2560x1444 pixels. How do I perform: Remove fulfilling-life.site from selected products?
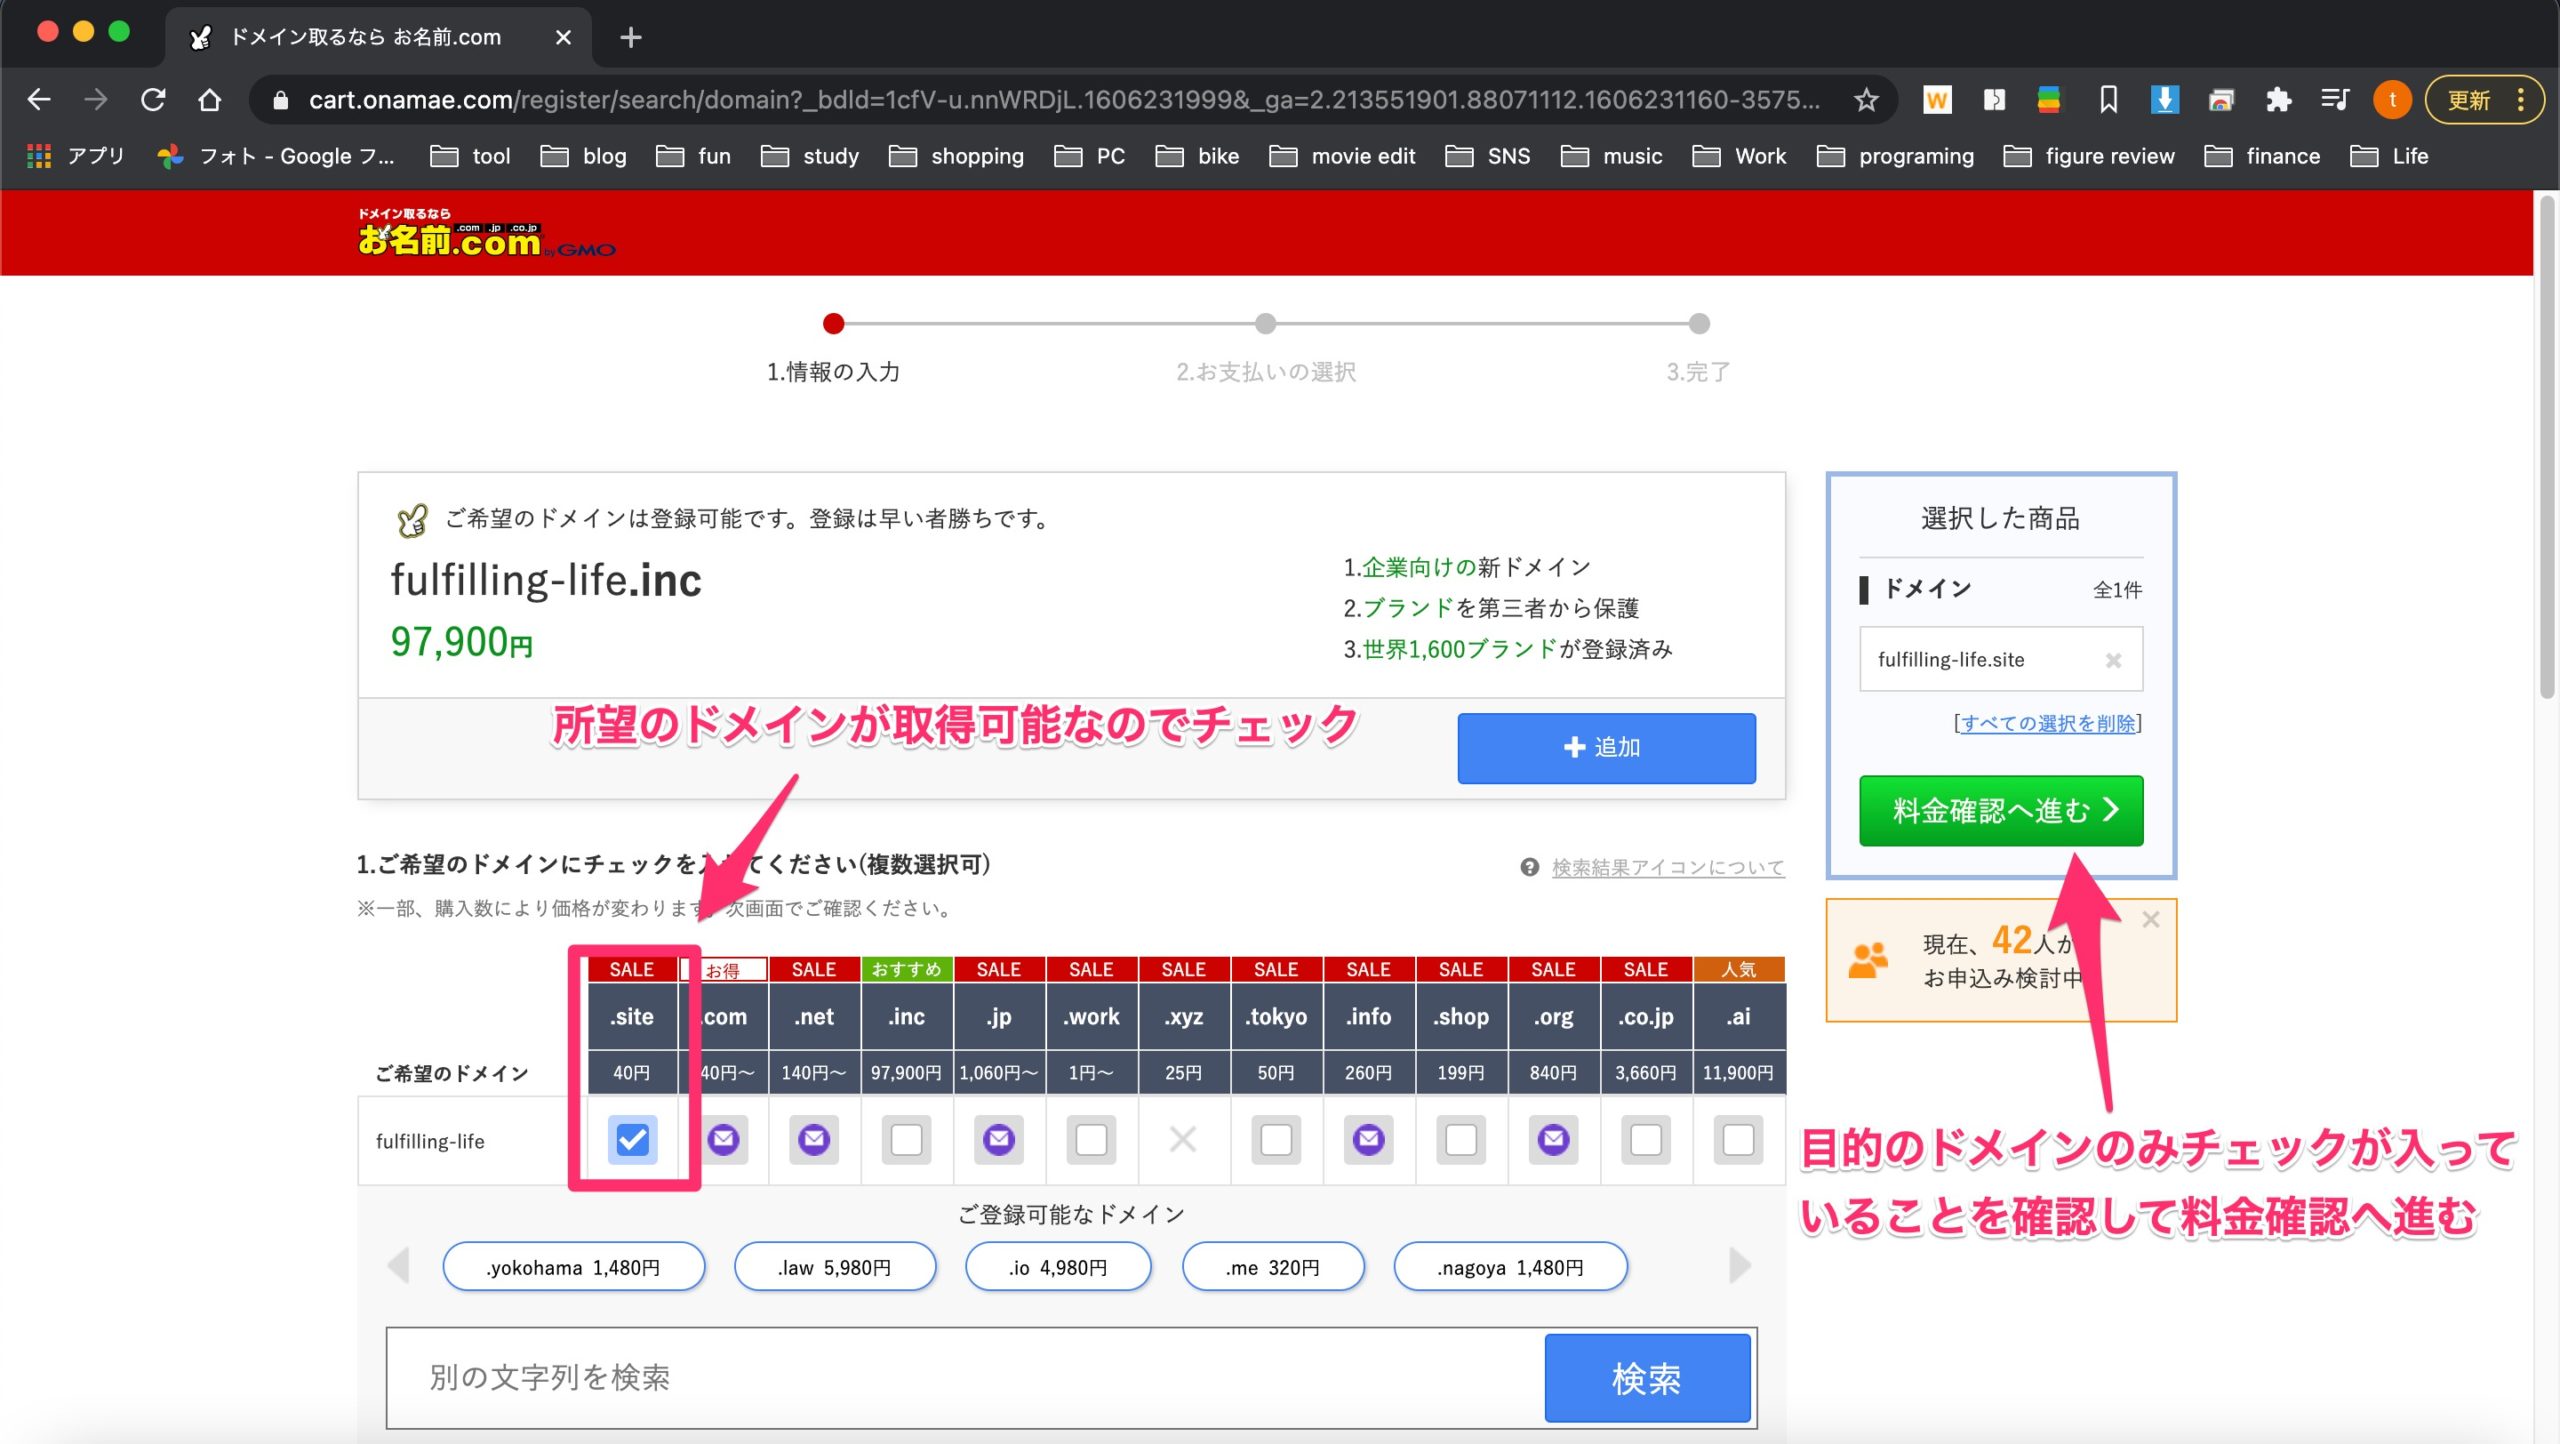(2112, 660)
